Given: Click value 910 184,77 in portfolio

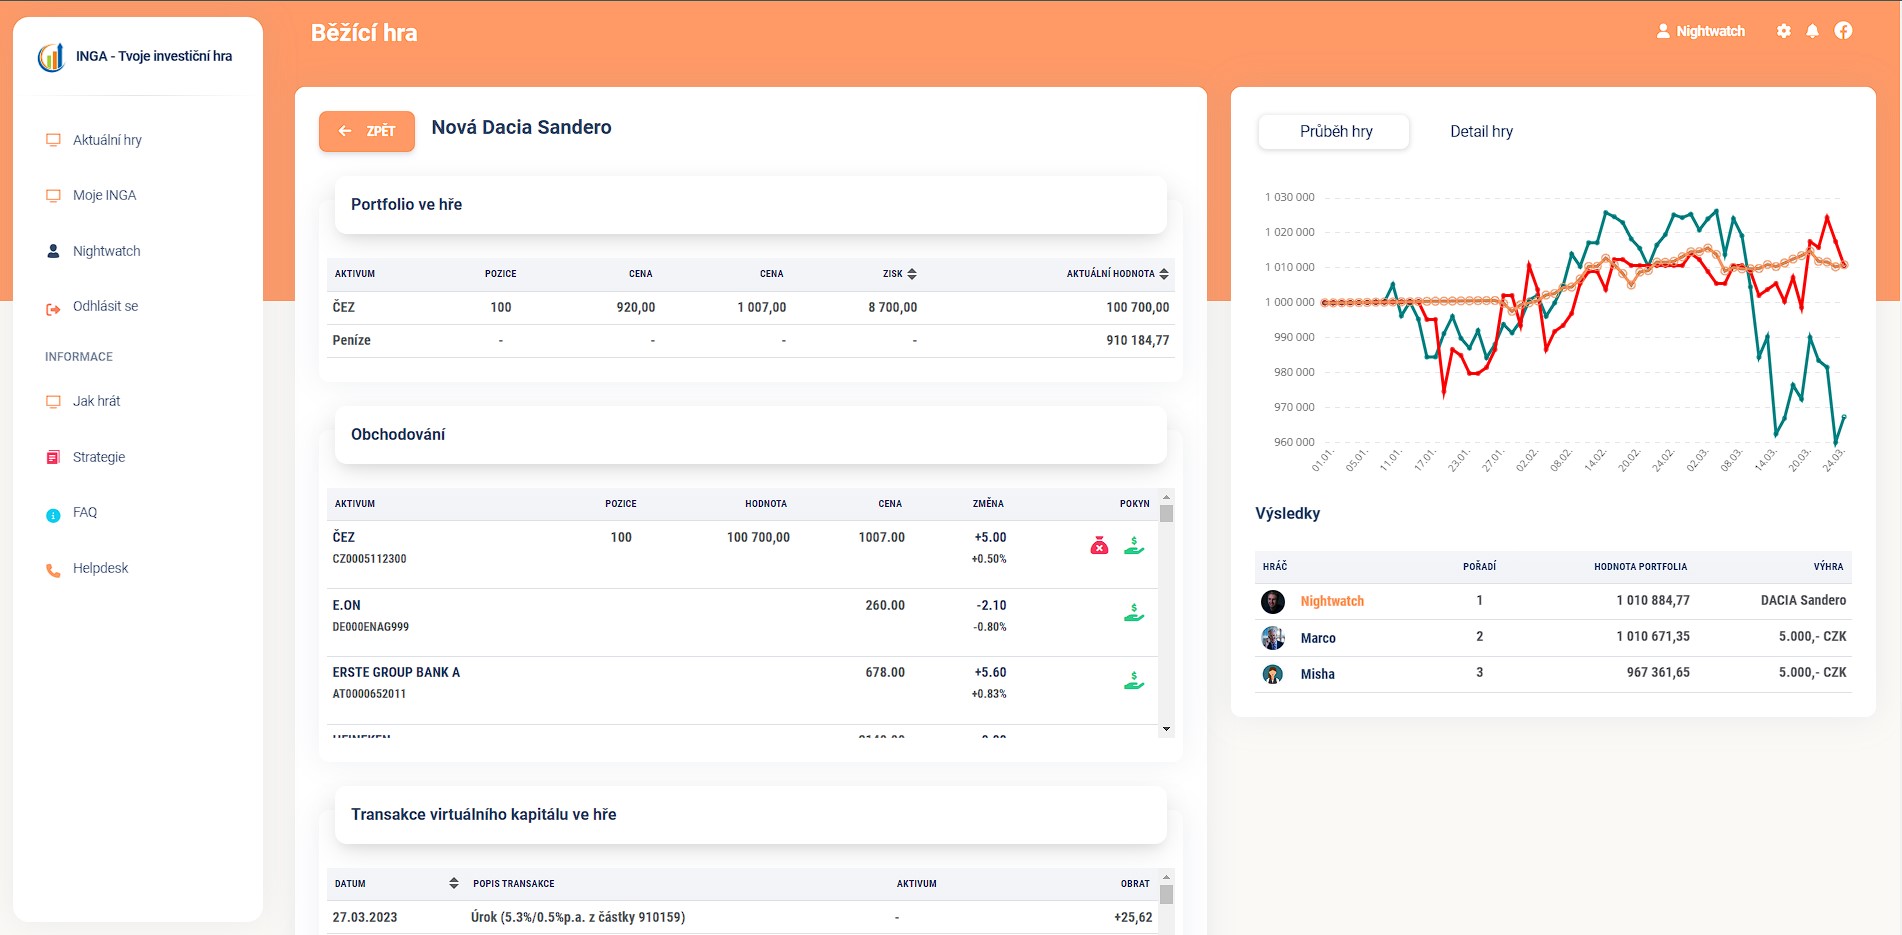Looking at the screenshot, I should [x=1137, y=341].
